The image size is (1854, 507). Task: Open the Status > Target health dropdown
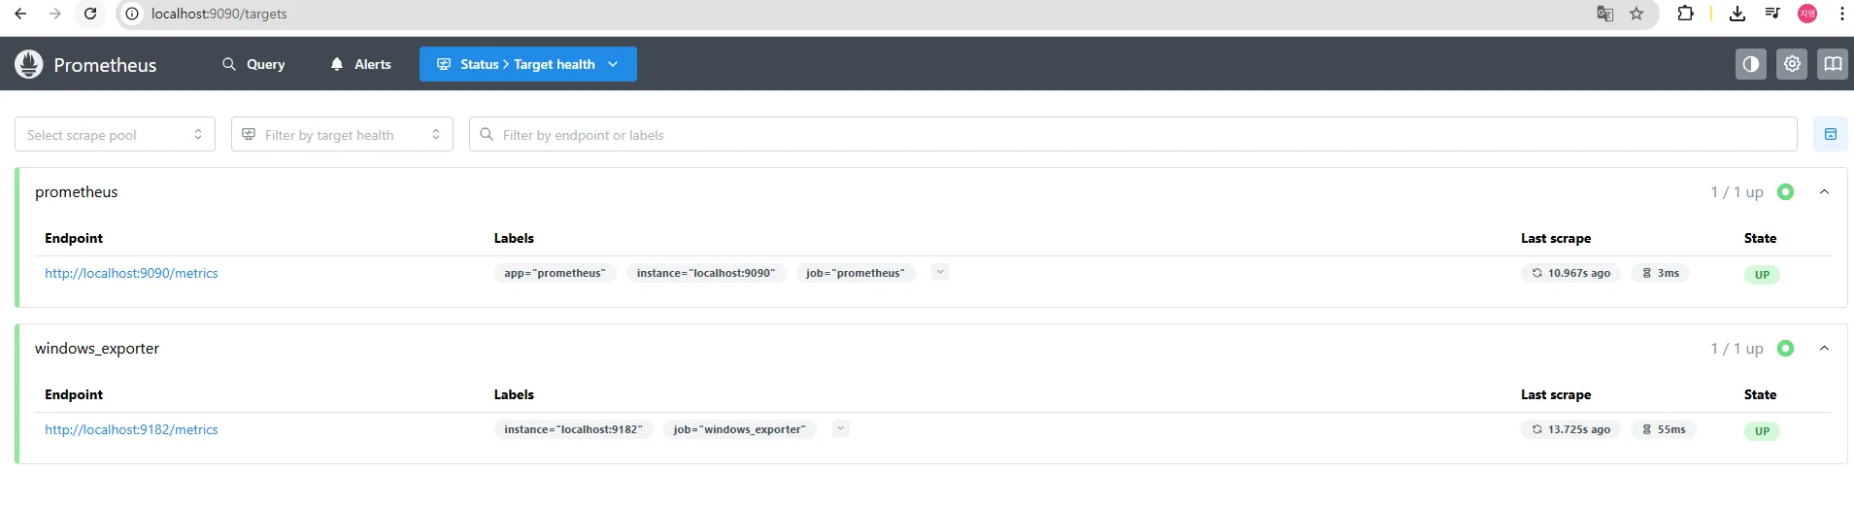(x=528, y=64)
